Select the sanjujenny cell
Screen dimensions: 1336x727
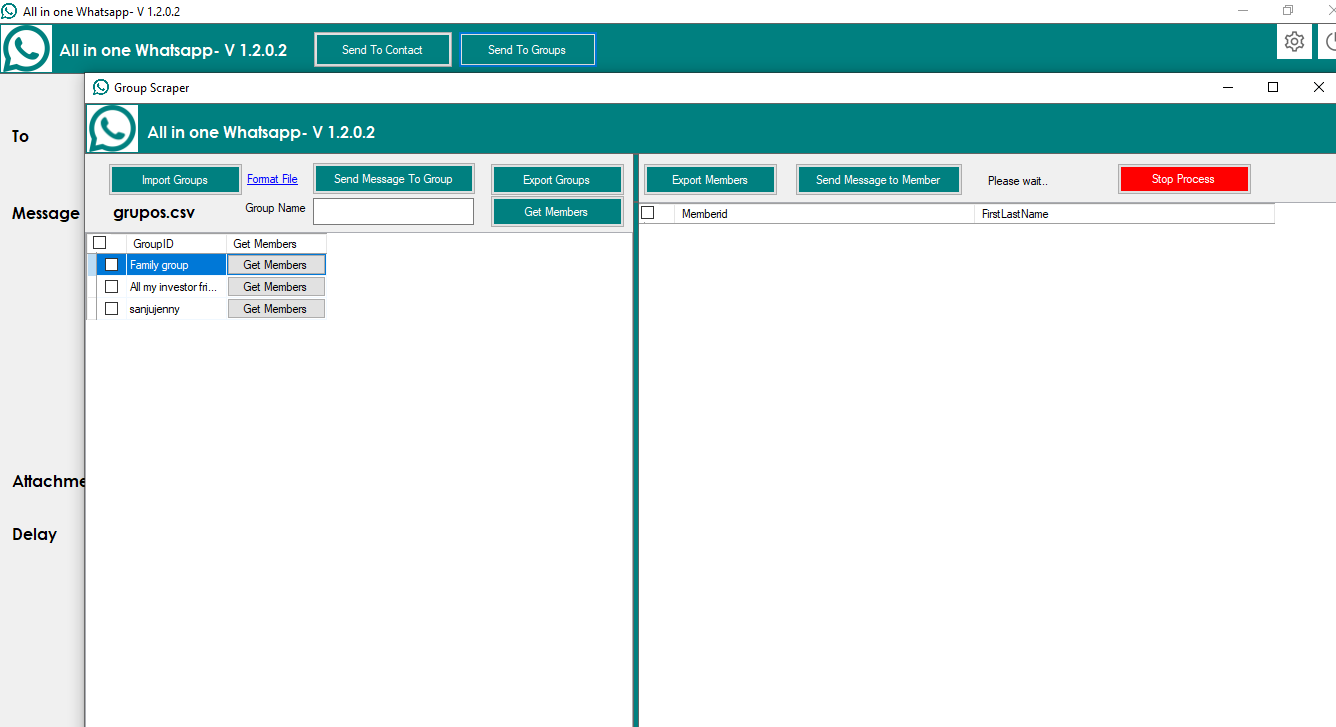(176, 309)
